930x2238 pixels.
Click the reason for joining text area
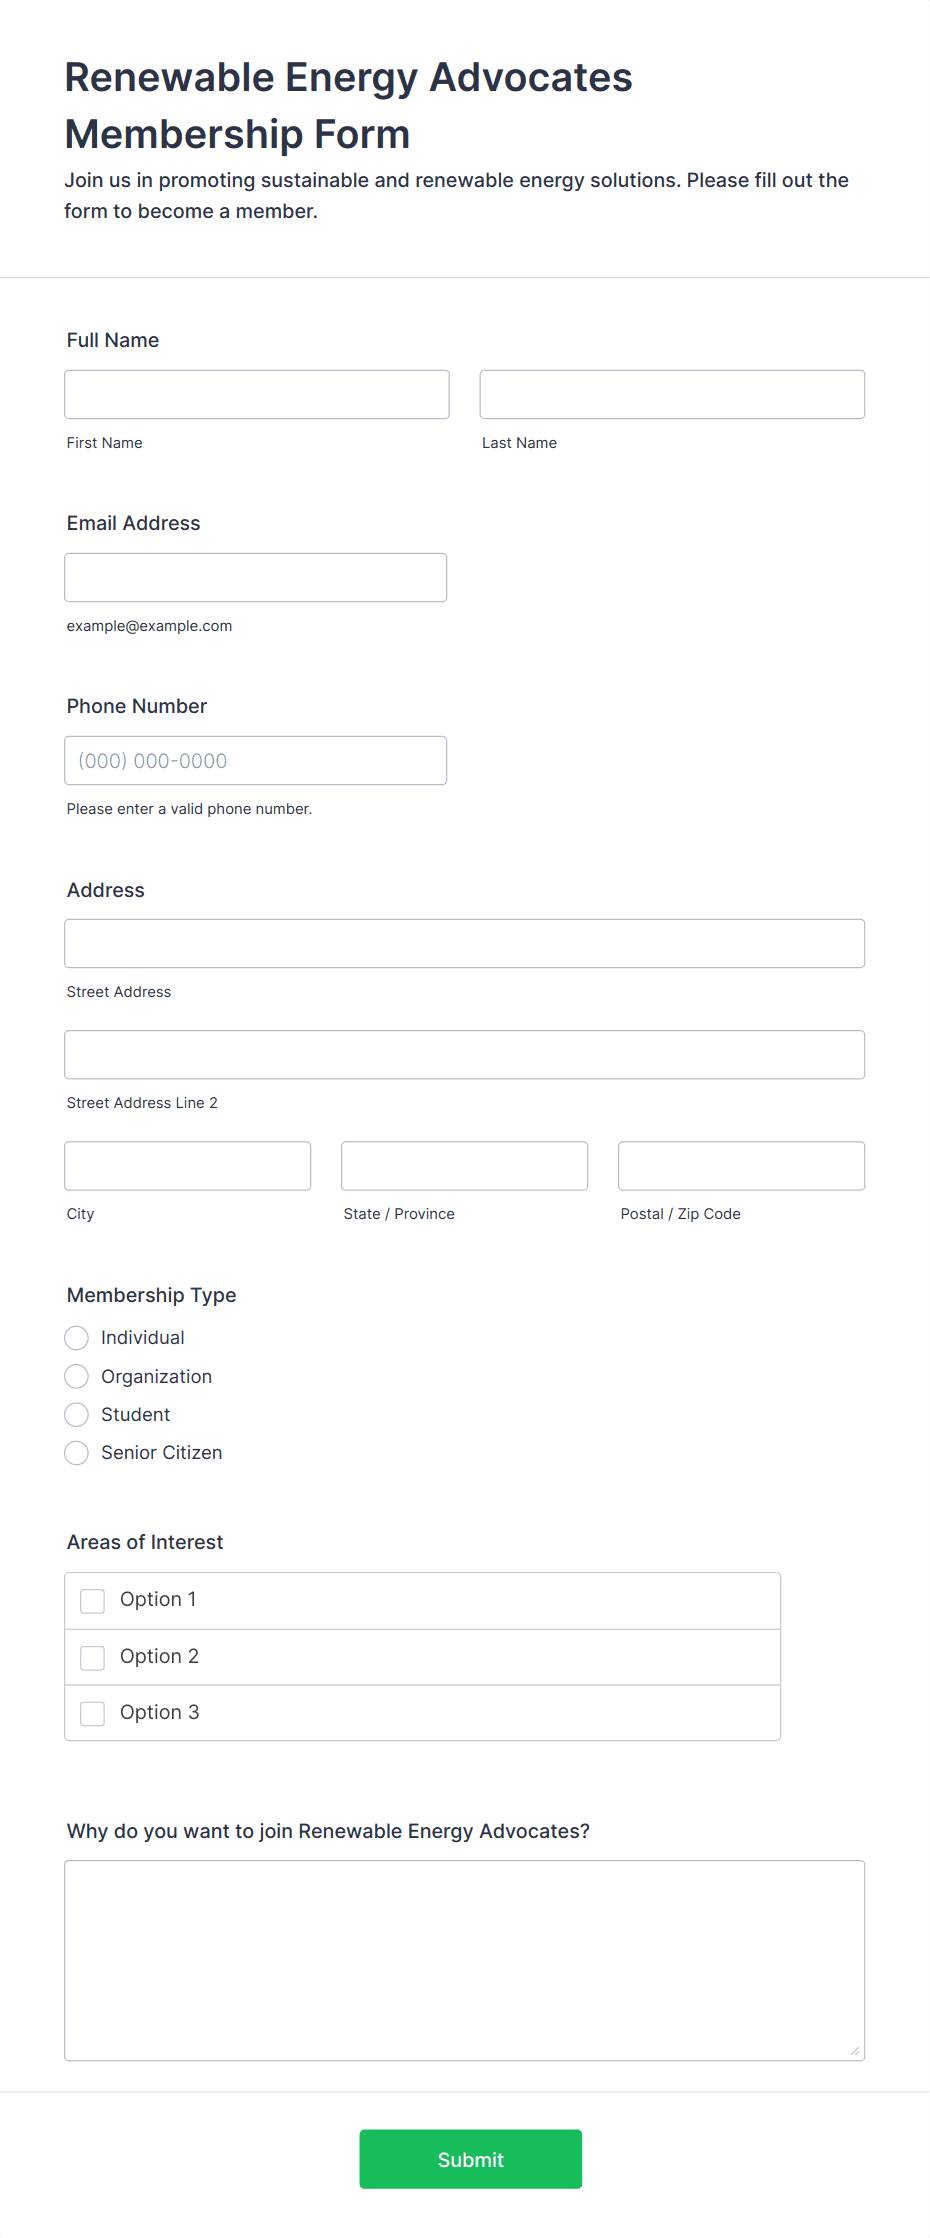point(465,1960)
